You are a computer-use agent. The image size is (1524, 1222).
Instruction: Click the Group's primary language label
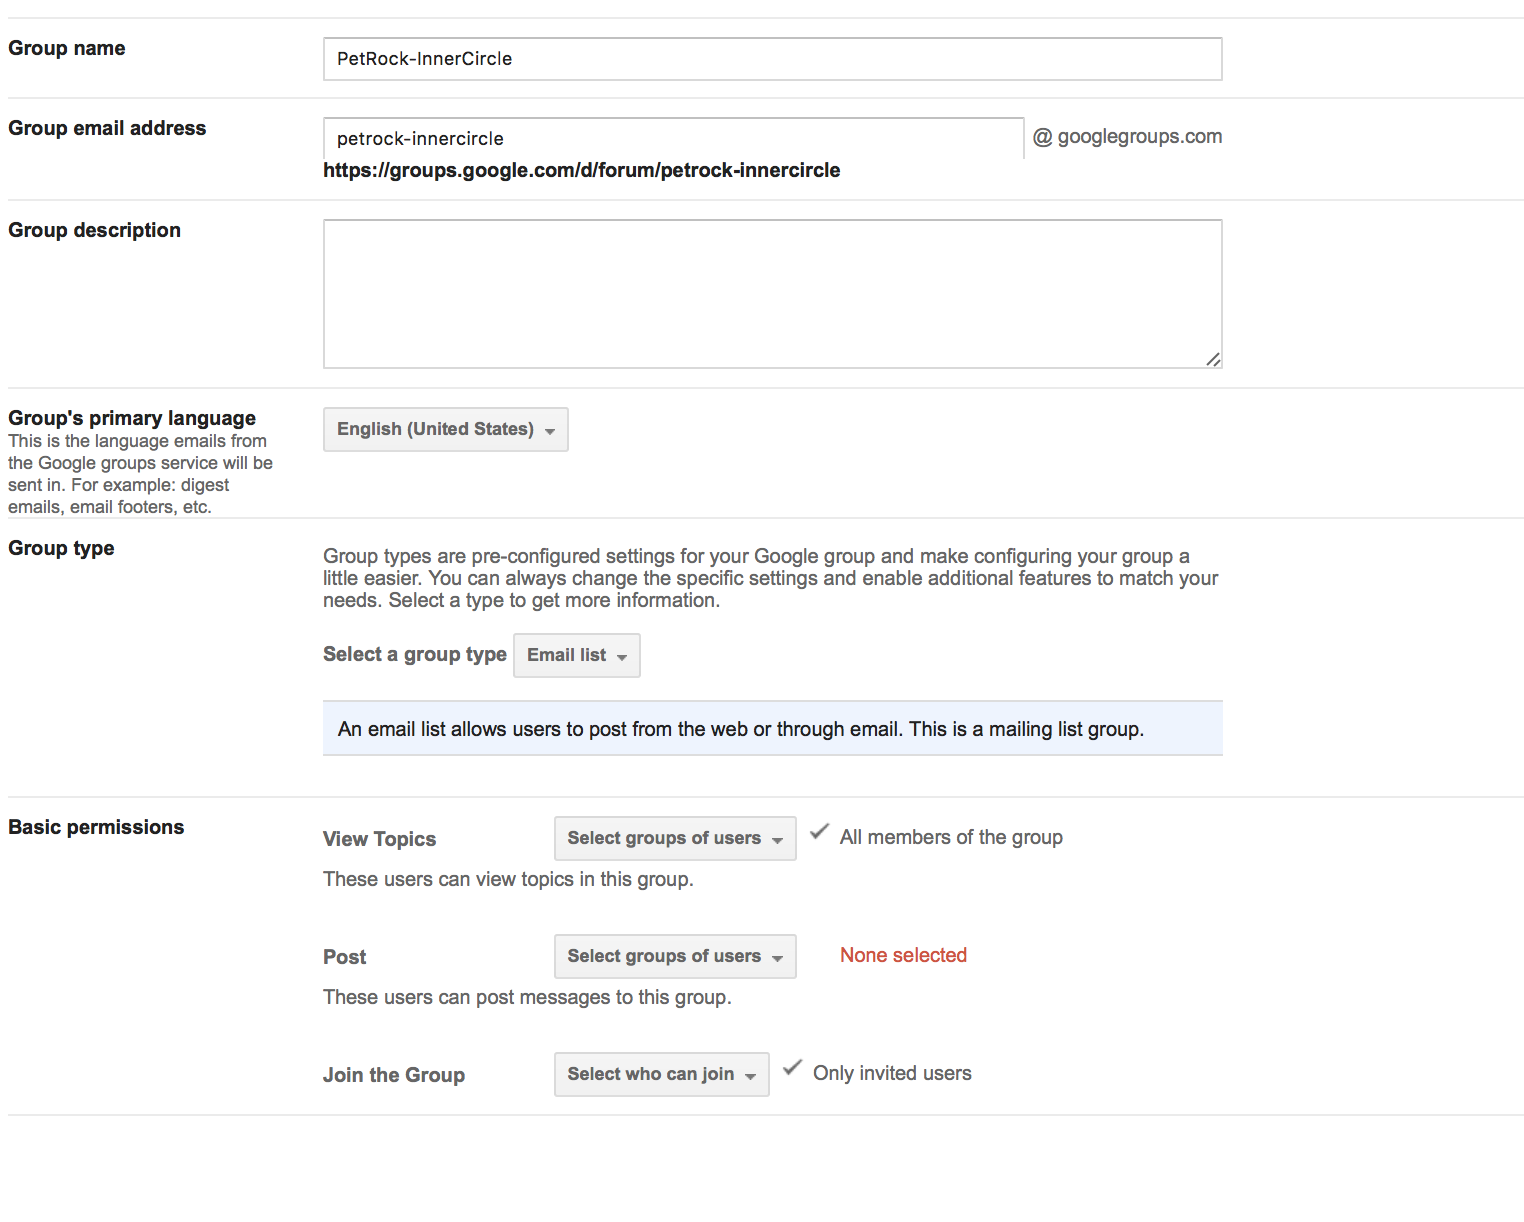coord(132,418)
